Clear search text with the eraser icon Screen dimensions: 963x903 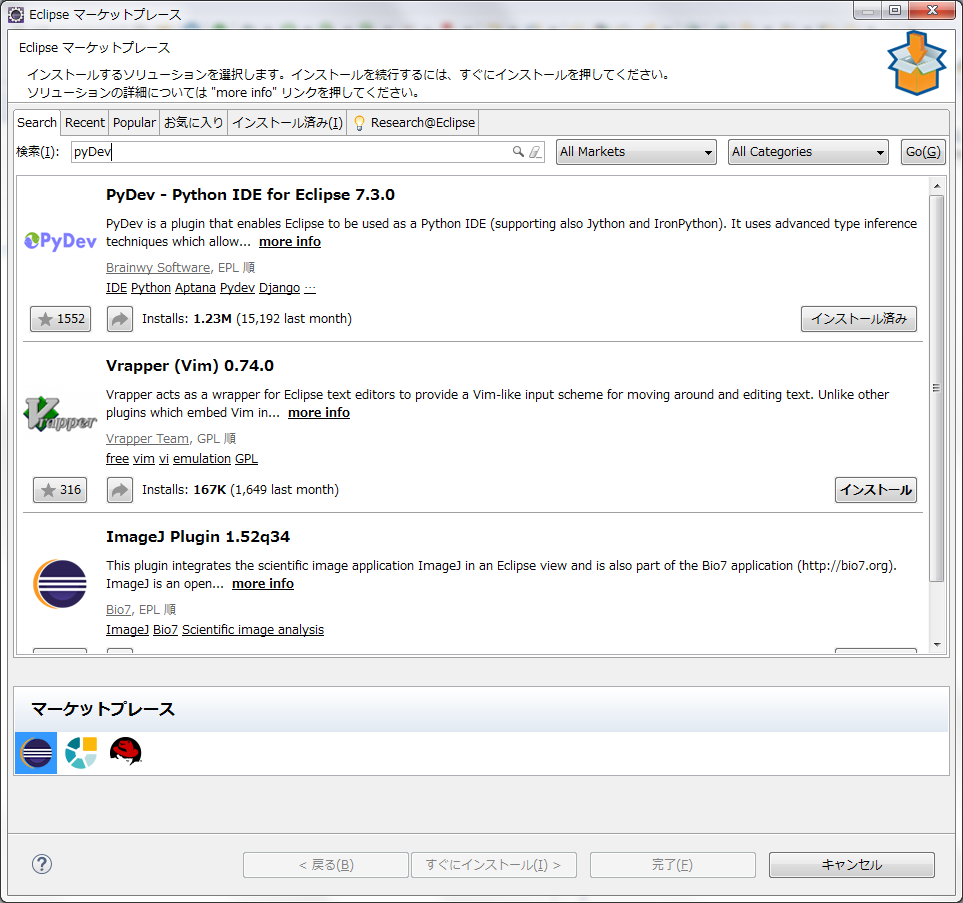tap(534, 152)
